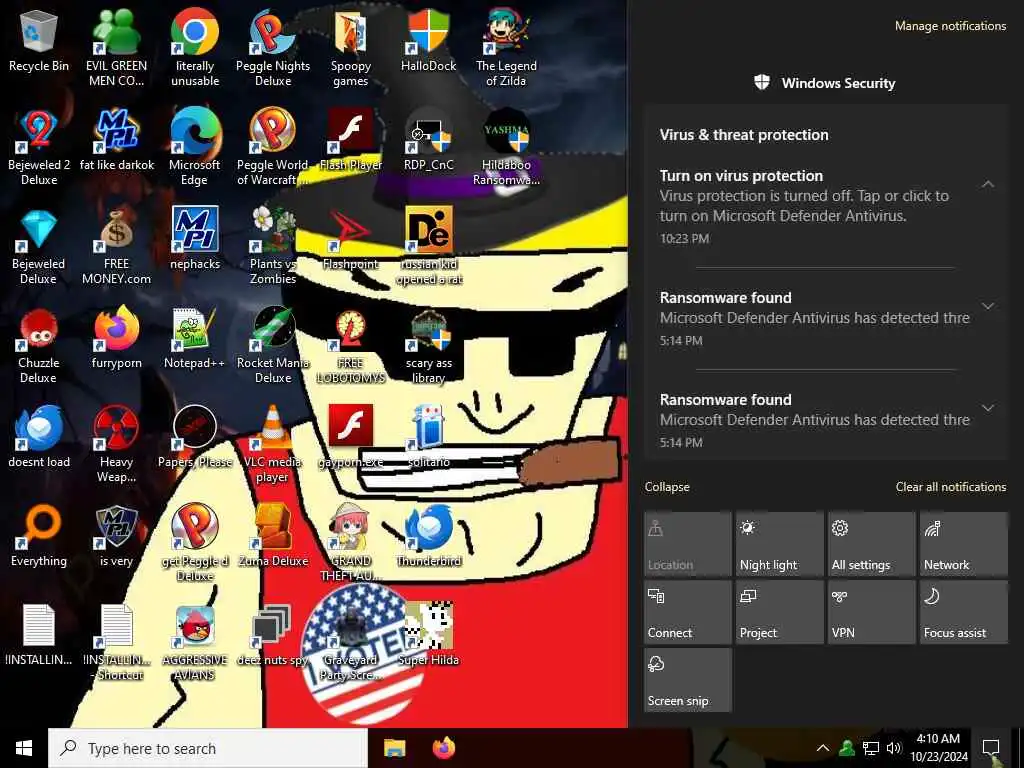Start a Screen snip
This screenshot has width=1024, height=768.
[x=688, y=680]
